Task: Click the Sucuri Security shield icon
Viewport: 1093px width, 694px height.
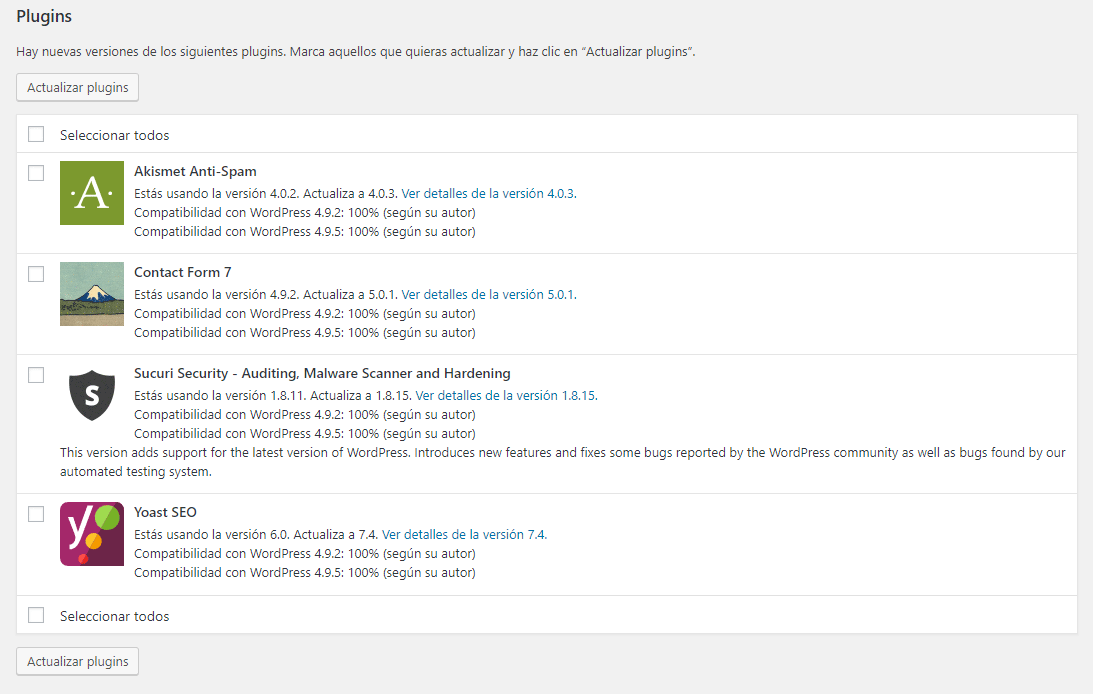Action: (x=91, y=395)
